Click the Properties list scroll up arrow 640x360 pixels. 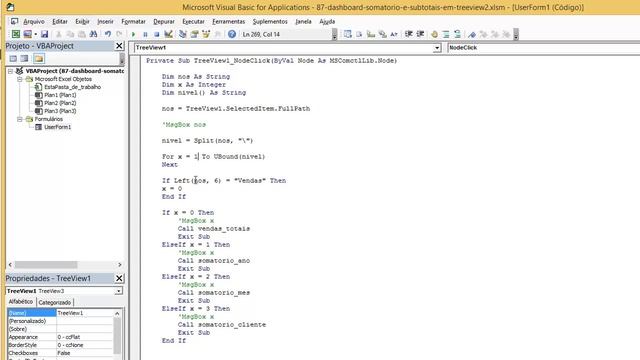(117, 313)
